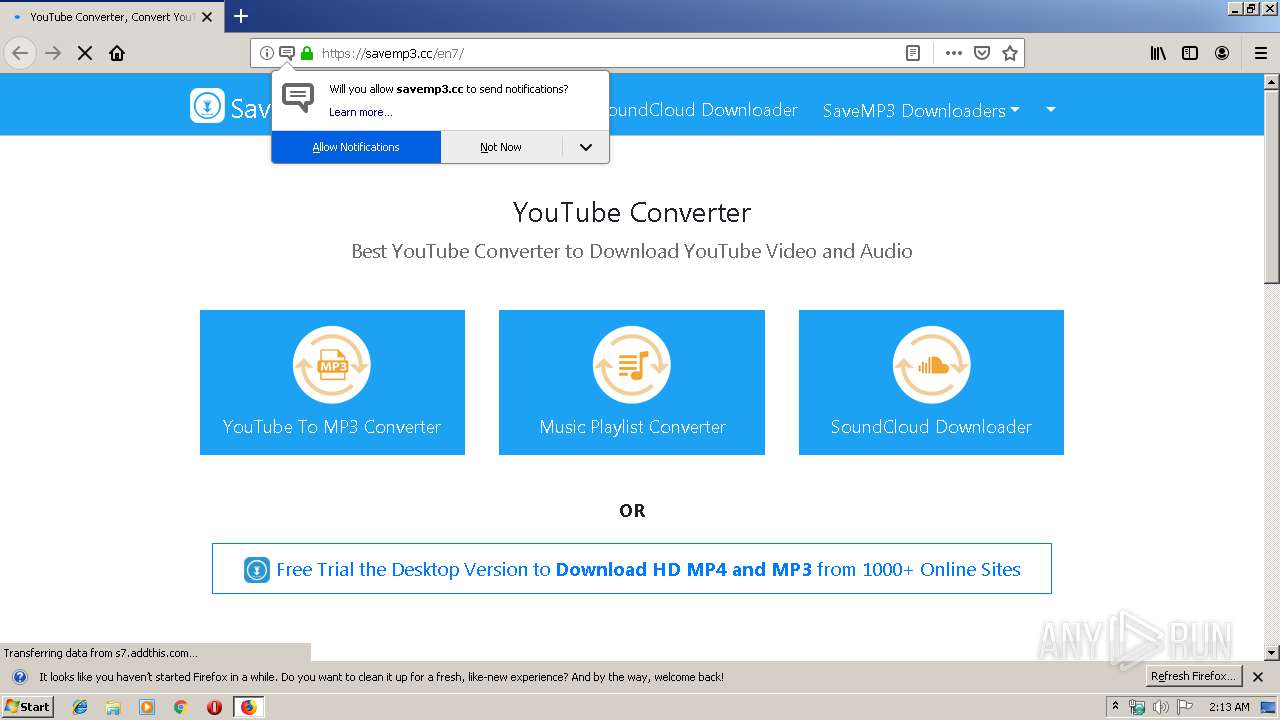This screenshot has width=1280, height=720.
Task: Launch Internet Explorer from taskbar
Action: (x=80, y=707)
